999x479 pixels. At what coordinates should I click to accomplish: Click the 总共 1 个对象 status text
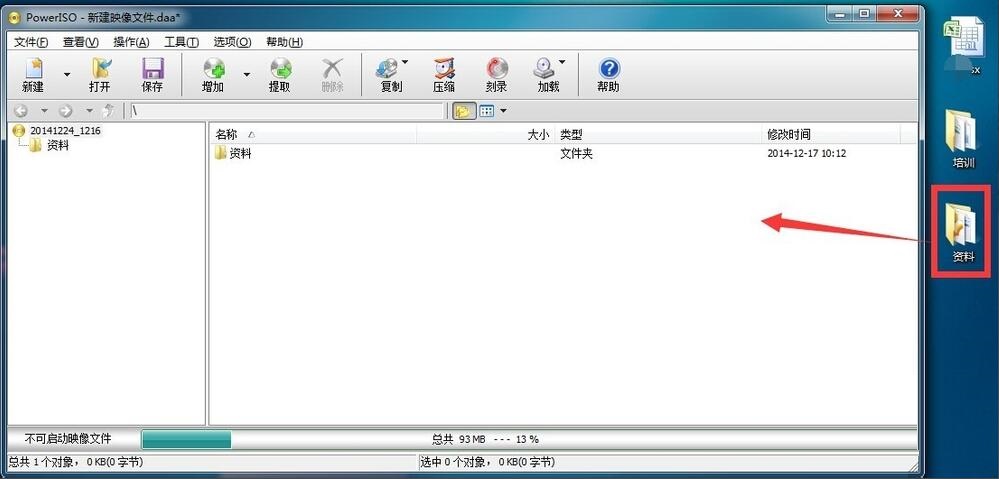point(76,462)
